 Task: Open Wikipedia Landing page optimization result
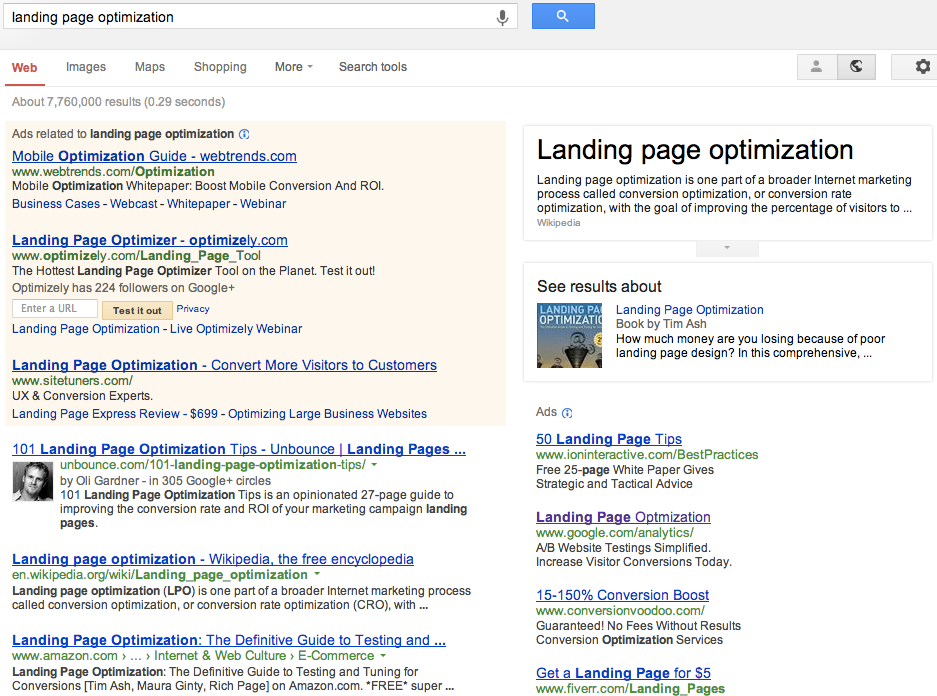pyautogui.click(x=213, y=559)
